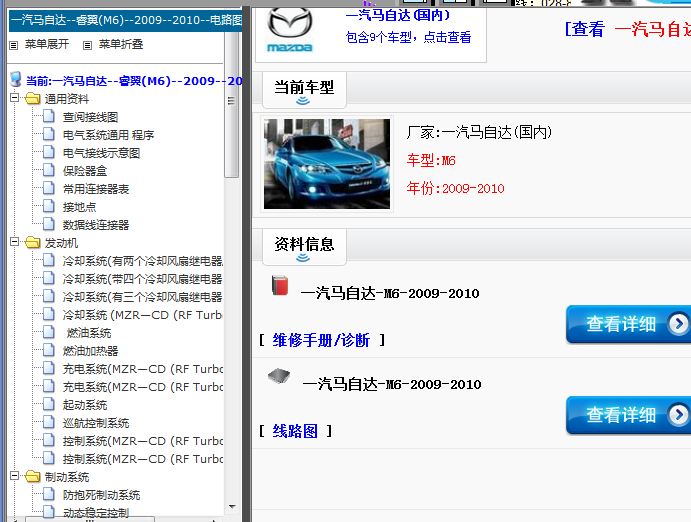The image size is (691, 522).
Task: Click 查看详细 button for 线路图
Action: 629,415
